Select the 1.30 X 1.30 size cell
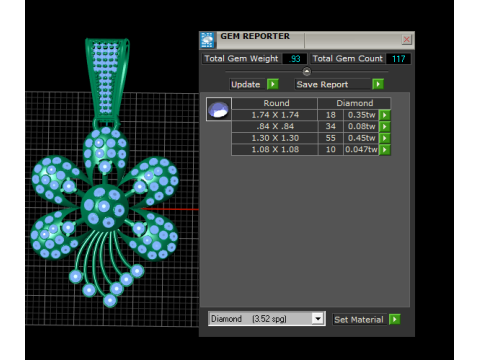 click(x=275, y=138)
